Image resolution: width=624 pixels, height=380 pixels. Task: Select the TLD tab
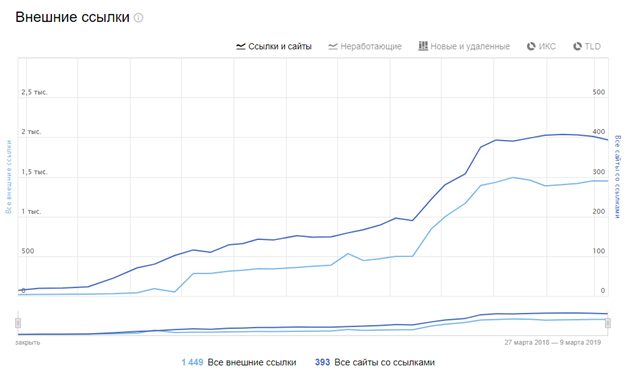click(587, 47)
